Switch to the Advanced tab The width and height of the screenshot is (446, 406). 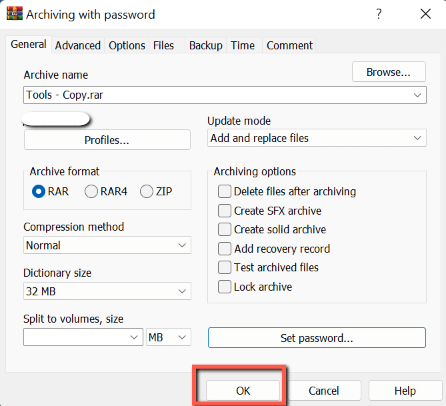click(78, 45)
